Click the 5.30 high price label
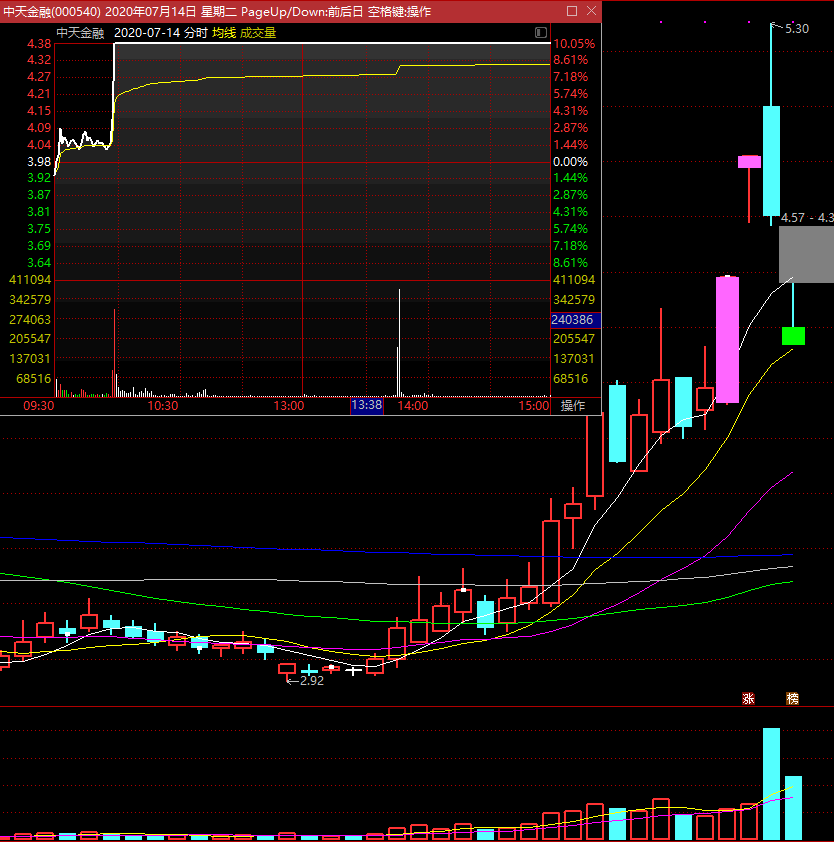This screenshot has height=842, width=834. point(797,28)
